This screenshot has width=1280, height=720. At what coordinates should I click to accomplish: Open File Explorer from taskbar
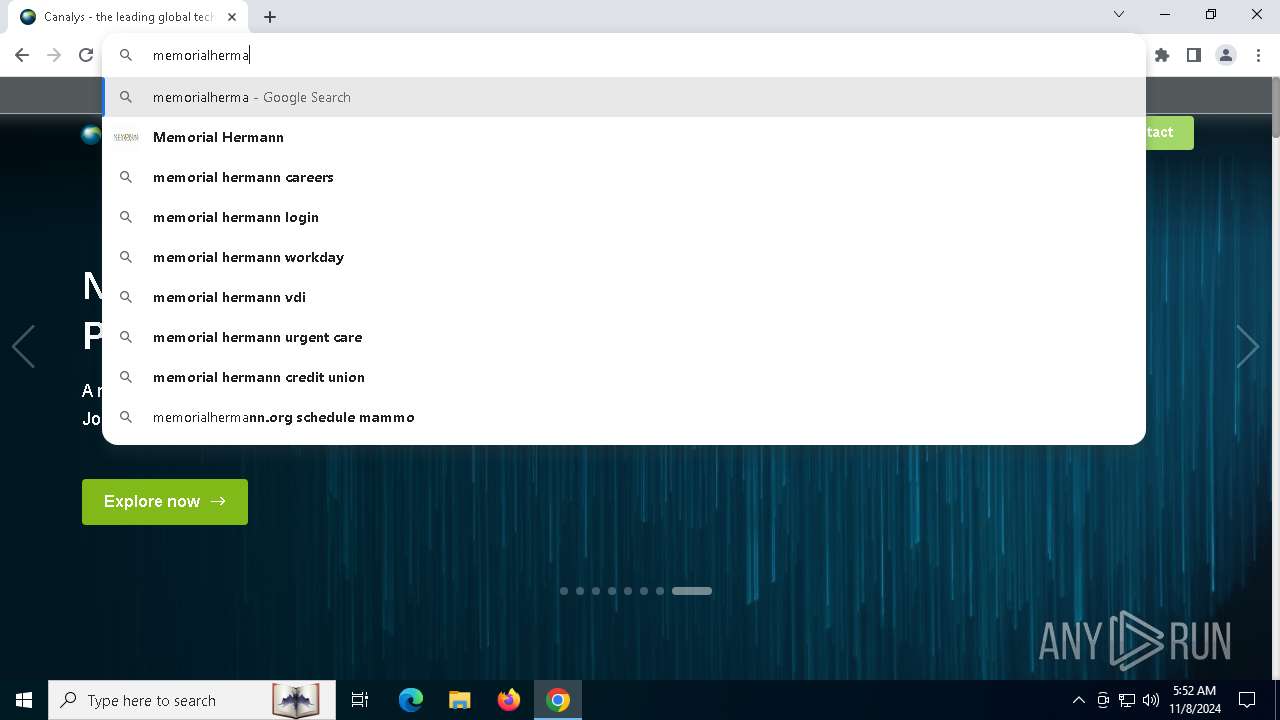(x=459, y=700)
